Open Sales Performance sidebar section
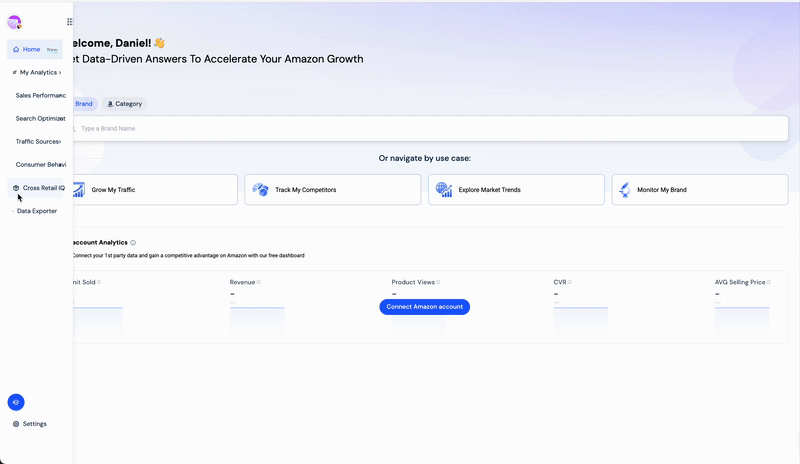 coord(40,95)
